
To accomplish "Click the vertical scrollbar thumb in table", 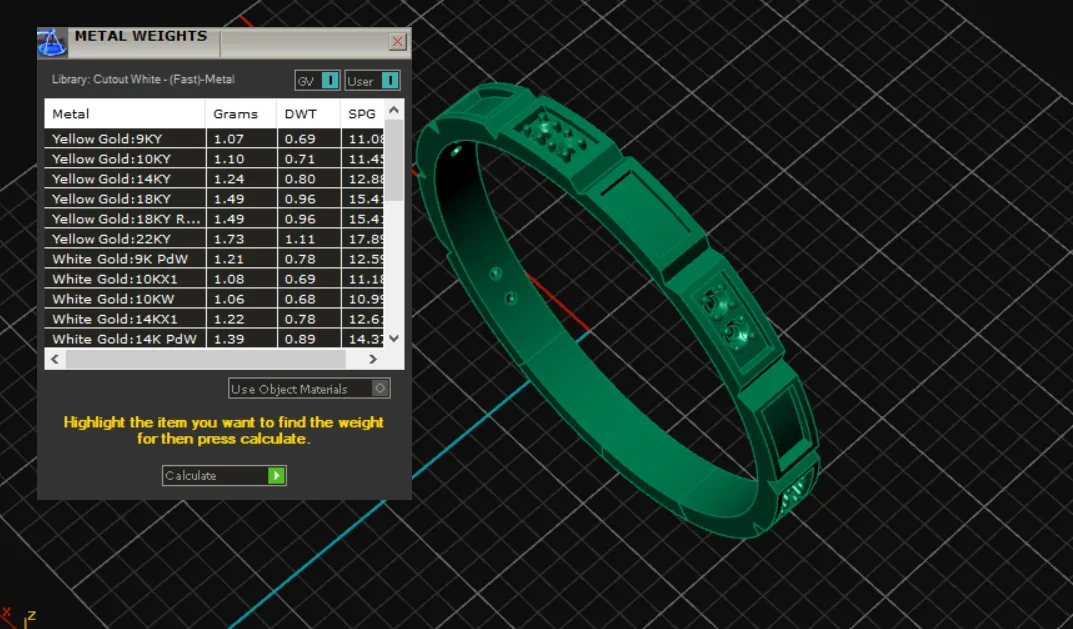I will 393,160.
